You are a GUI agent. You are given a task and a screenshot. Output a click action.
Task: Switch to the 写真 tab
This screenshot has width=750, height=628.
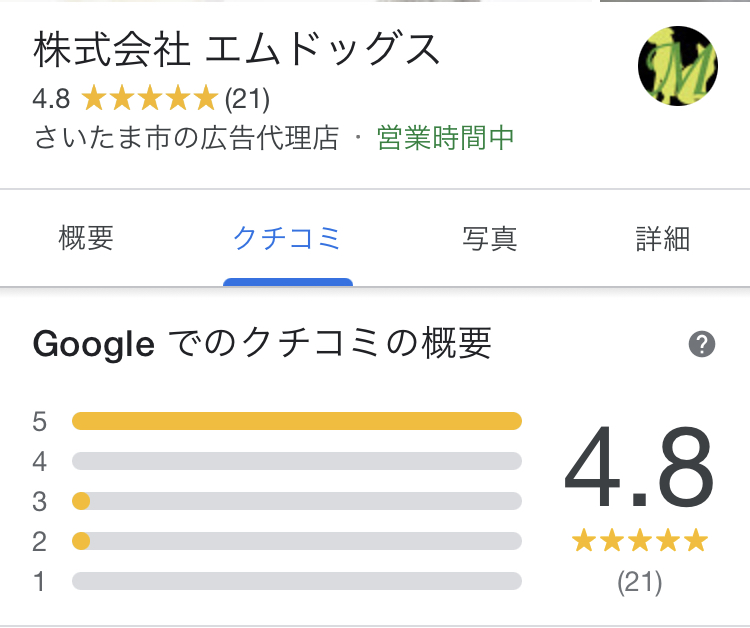coord(489,239)
